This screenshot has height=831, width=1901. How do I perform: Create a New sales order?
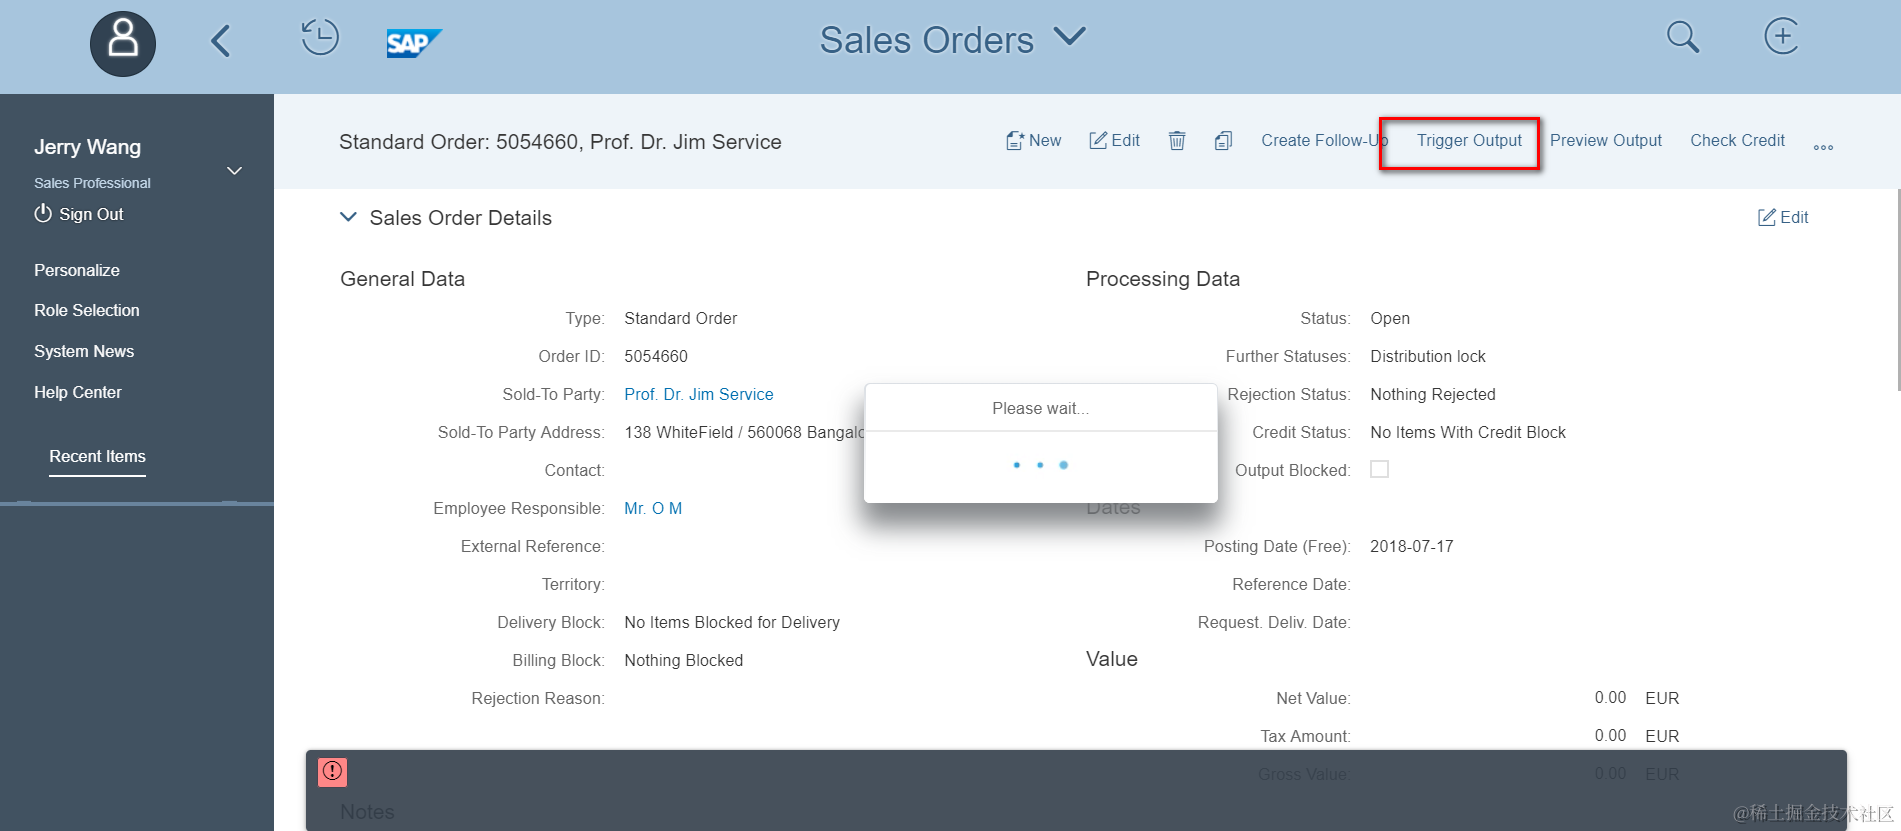click(1033, 141)
